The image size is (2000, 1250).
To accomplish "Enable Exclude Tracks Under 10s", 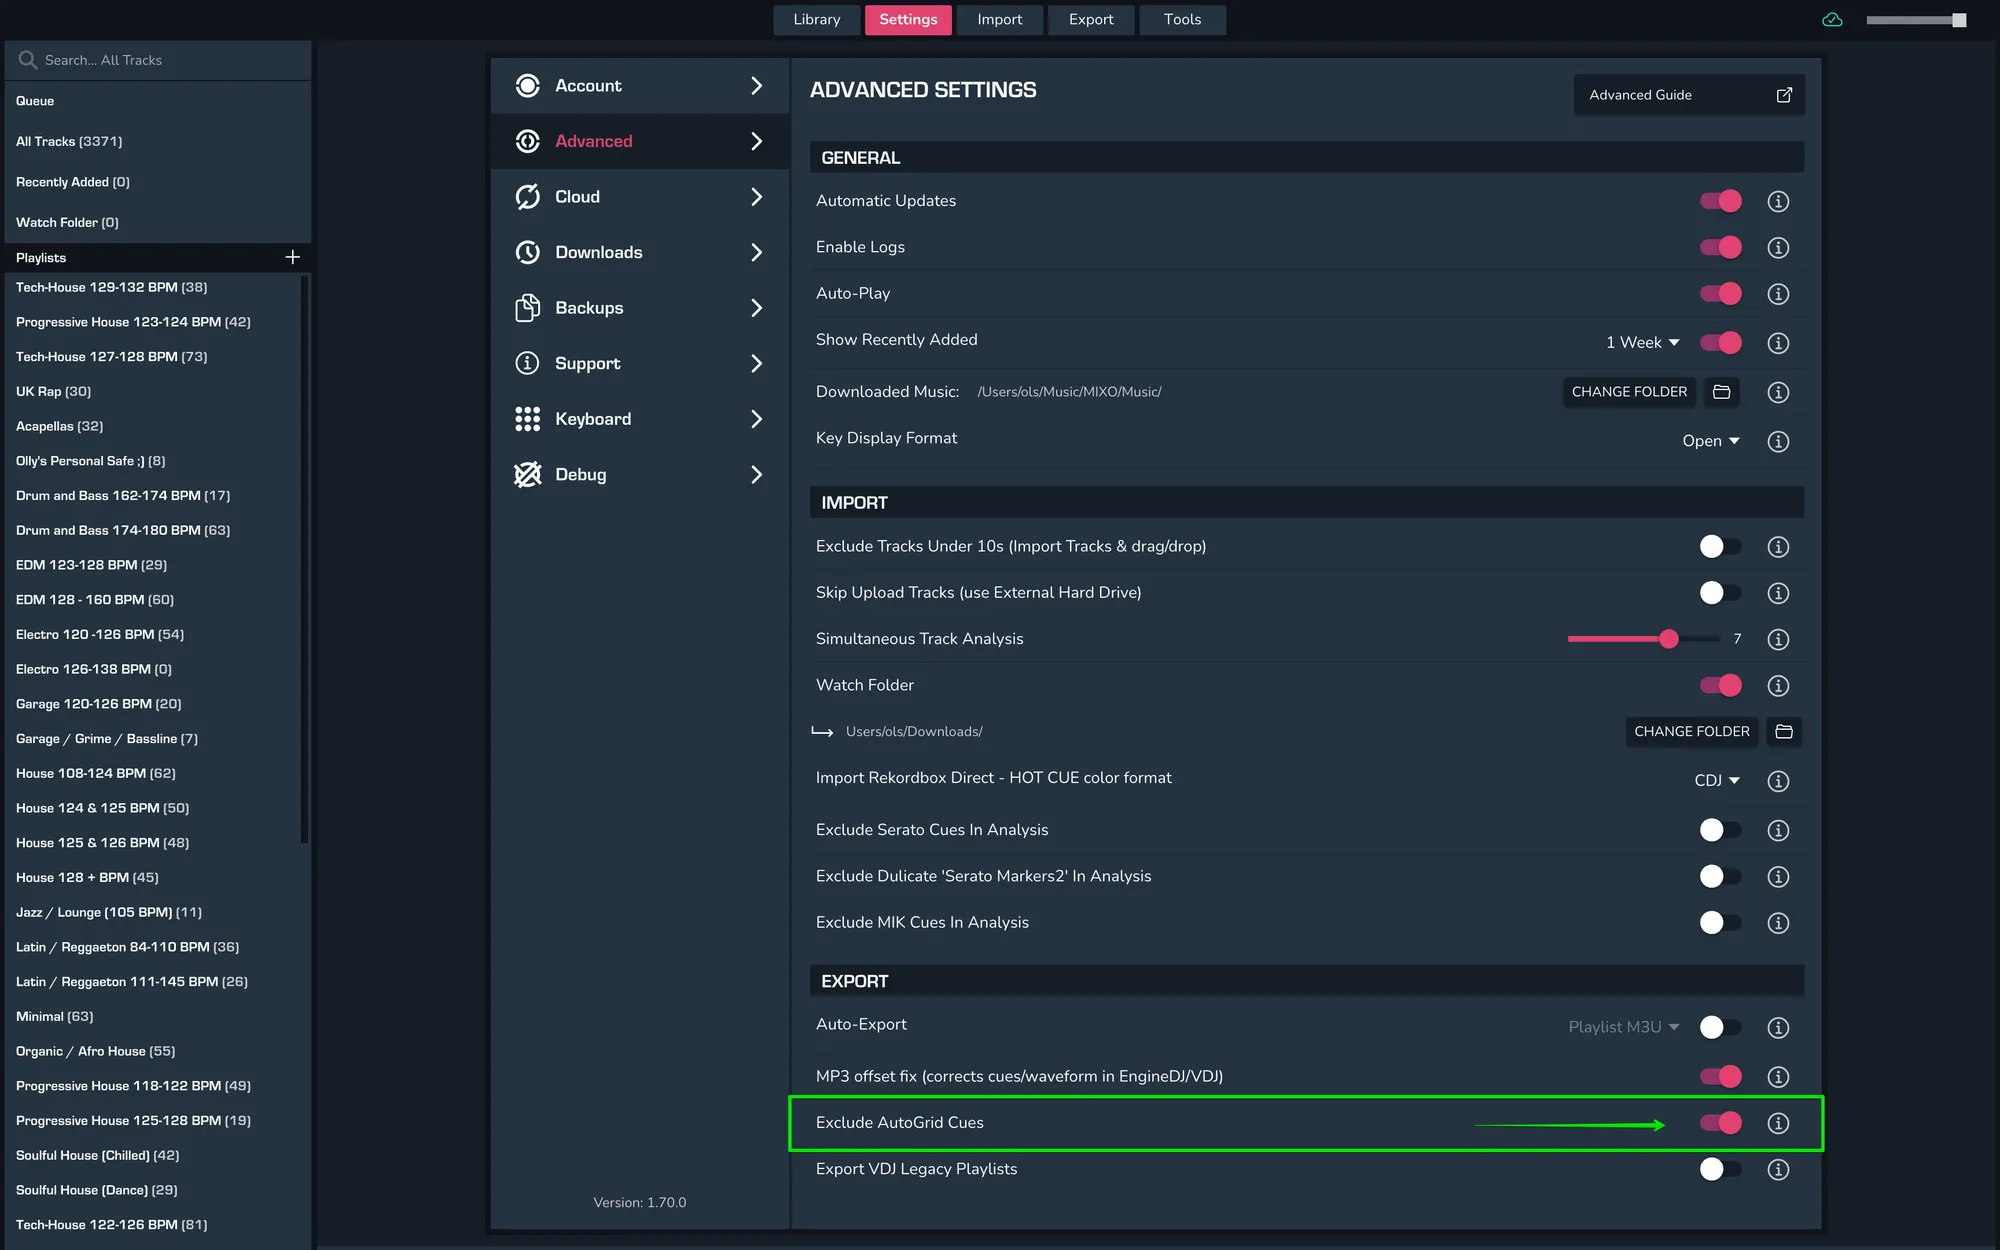I will tap(1719, 546).
